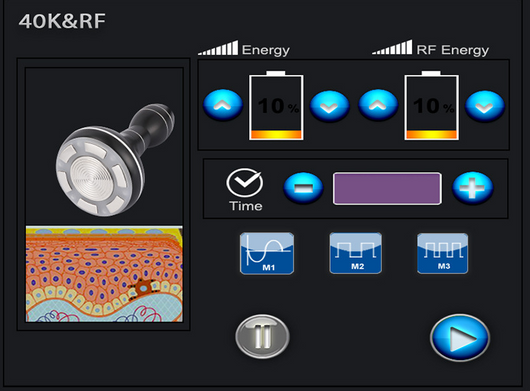Click the plus button to add Time

pyautogui.click(x=473, y=188)
